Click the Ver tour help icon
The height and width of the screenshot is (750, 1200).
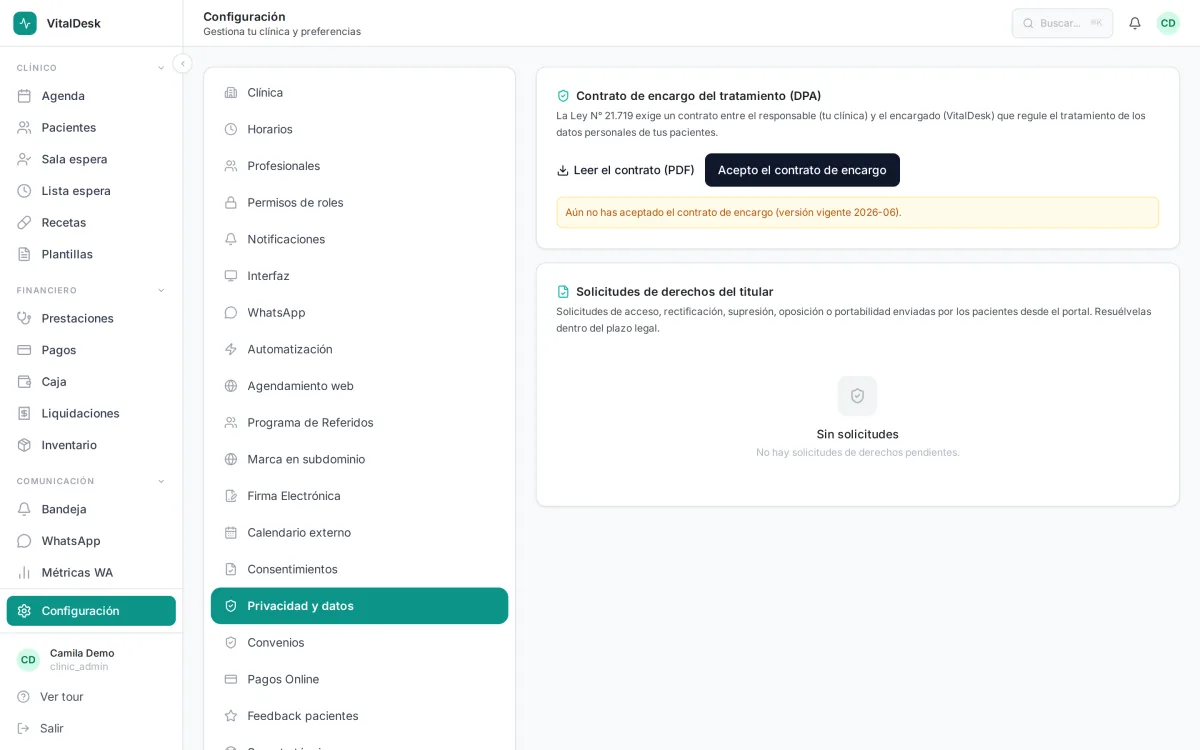click(x=23, y=697)
